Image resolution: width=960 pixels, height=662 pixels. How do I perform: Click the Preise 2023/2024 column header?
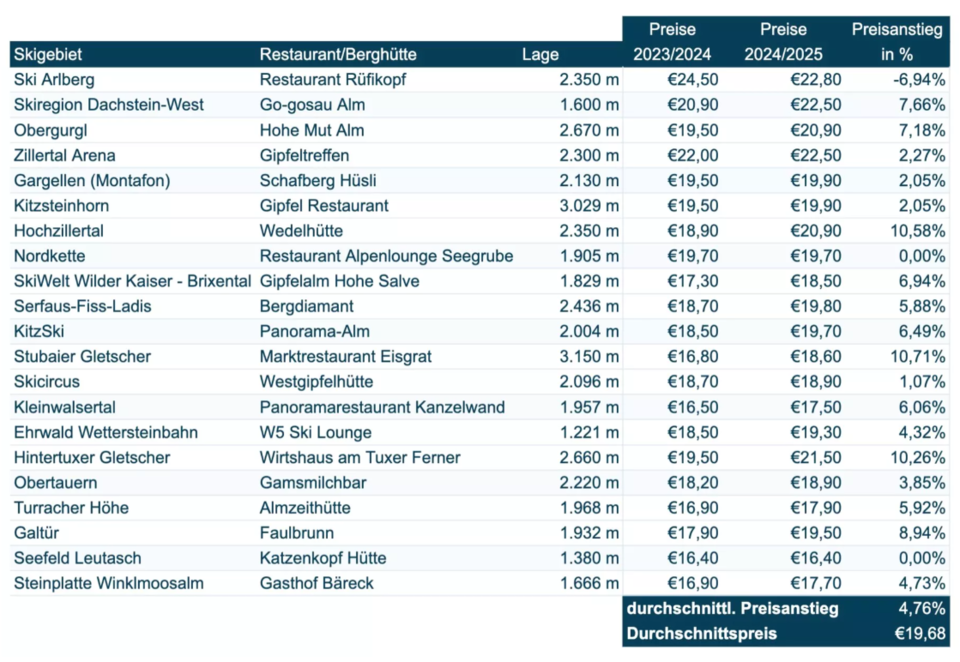tap(672, 42)
